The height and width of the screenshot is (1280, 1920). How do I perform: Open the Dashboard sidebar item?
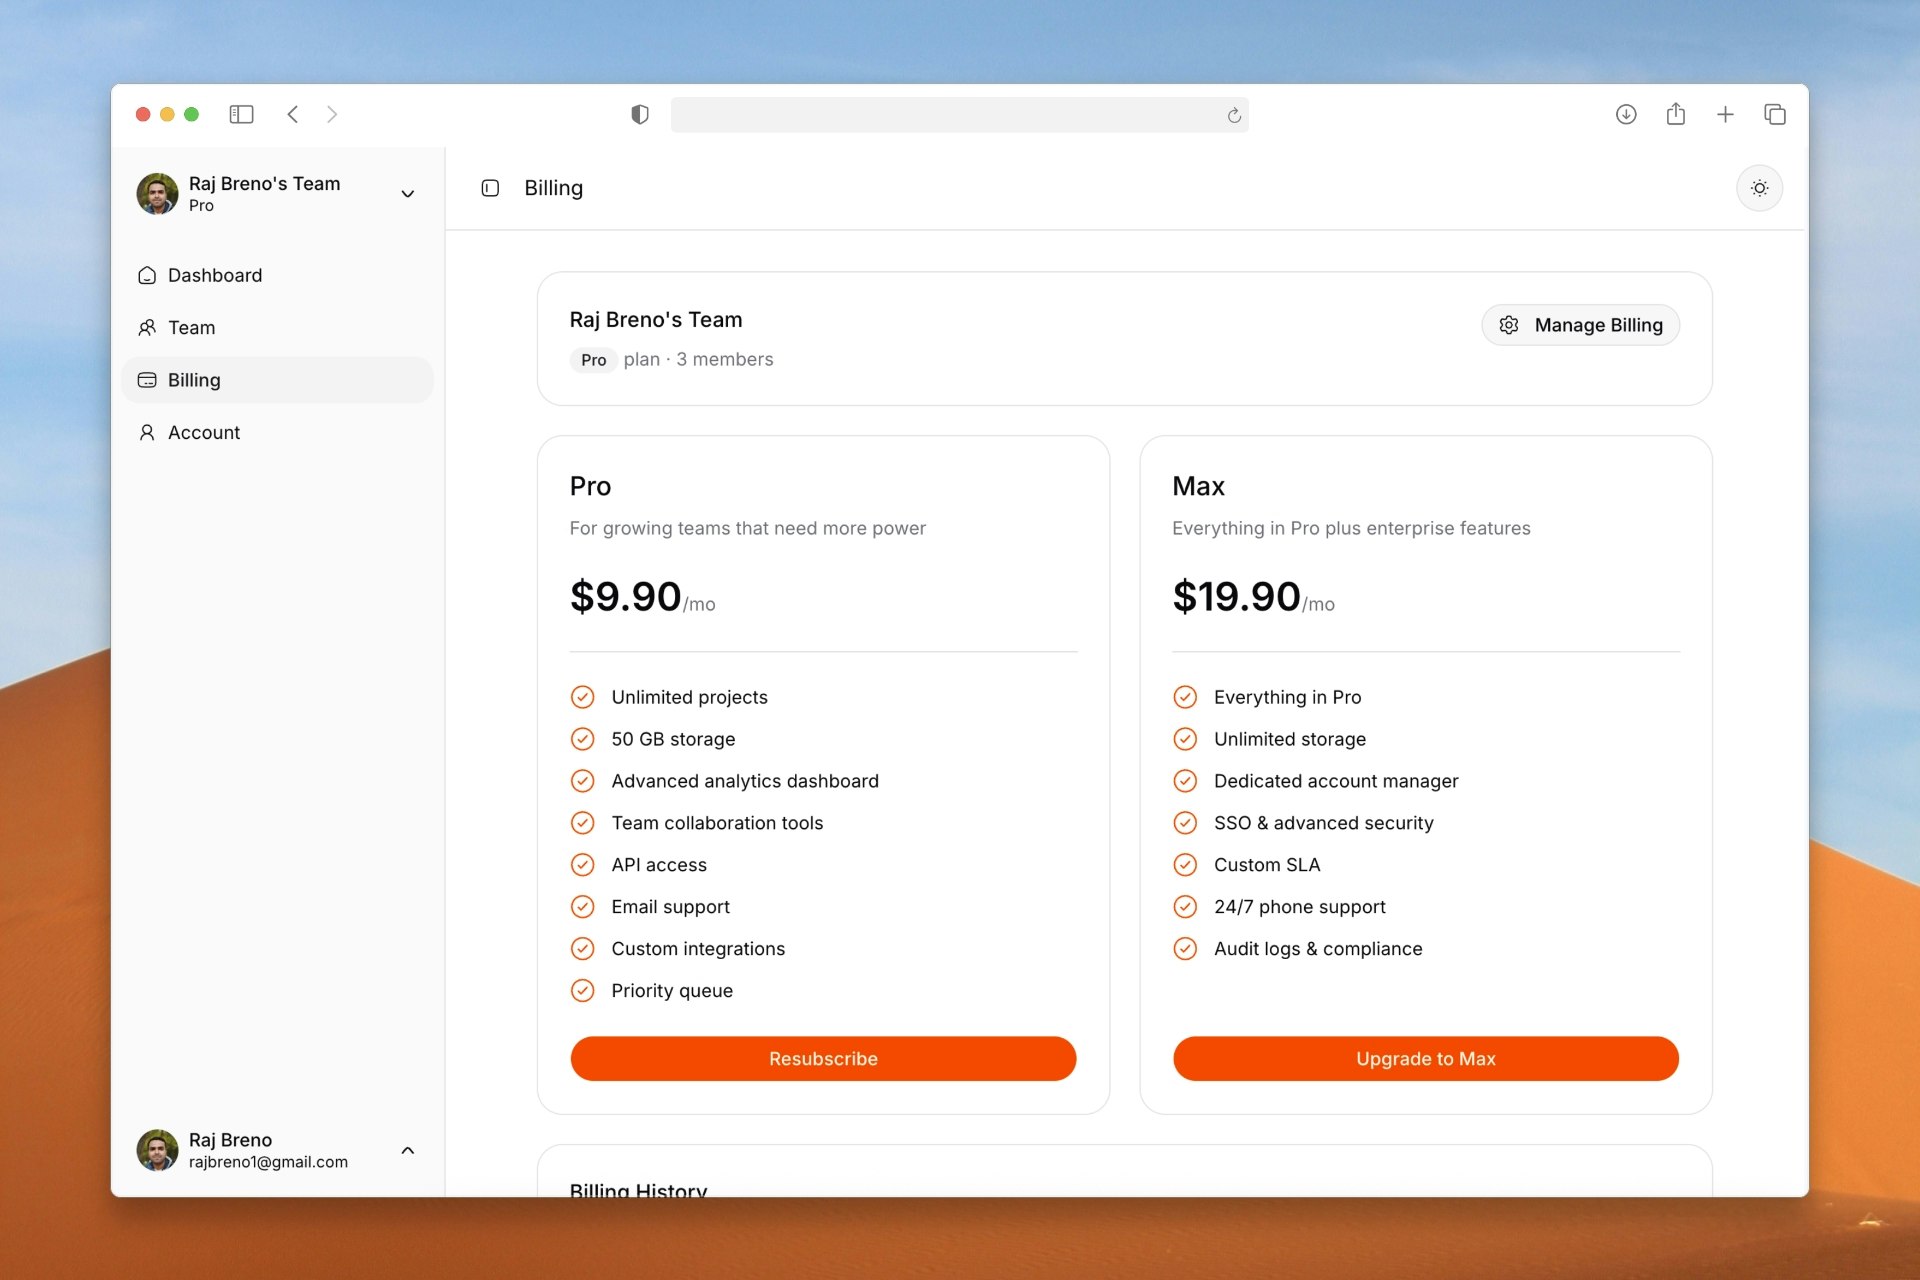(214, 275)
